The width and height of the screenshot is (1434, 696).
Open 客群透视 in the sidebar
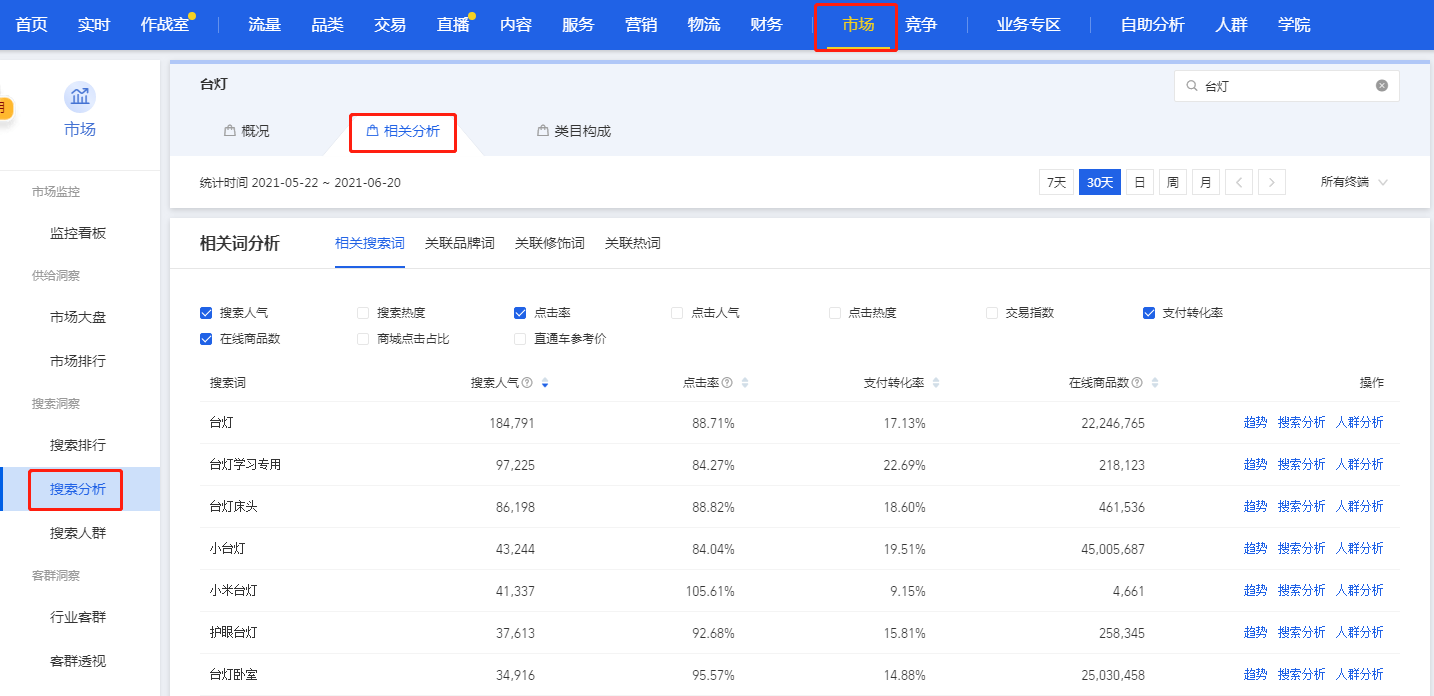click(x=78, y=661)
